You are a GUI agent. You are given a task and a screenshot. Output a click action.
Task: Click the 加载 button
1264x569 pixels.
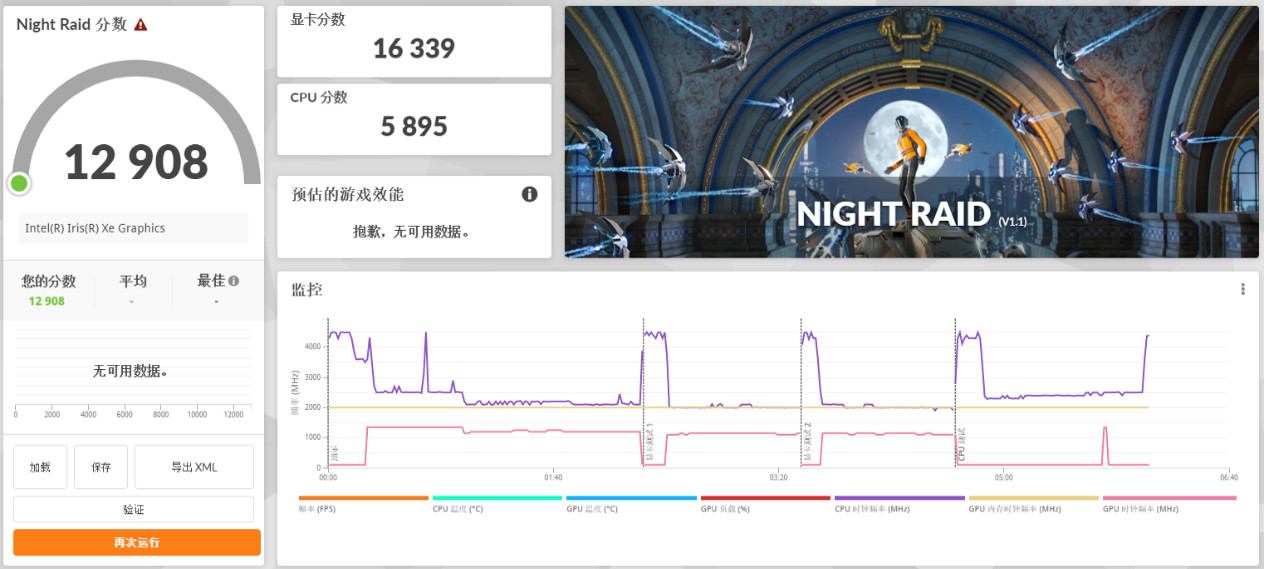pos(40,467)
